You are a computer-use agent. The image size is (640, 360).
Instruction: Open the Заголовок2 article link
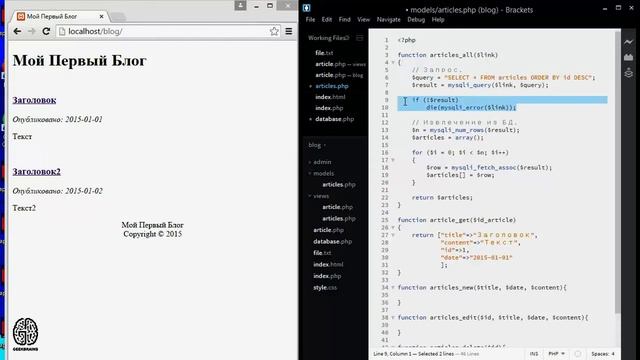[36, 171]
